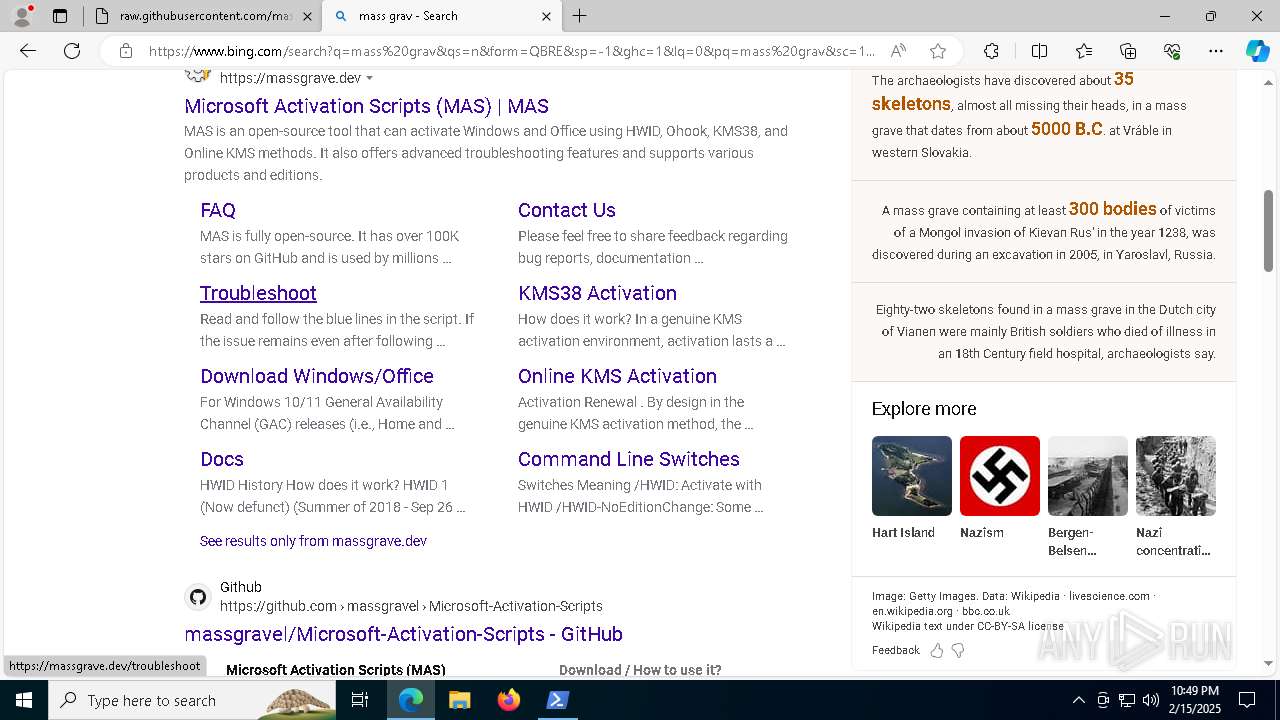
Task: Open the Extensions puzzle icon
Action: click(x=991, y=51)
